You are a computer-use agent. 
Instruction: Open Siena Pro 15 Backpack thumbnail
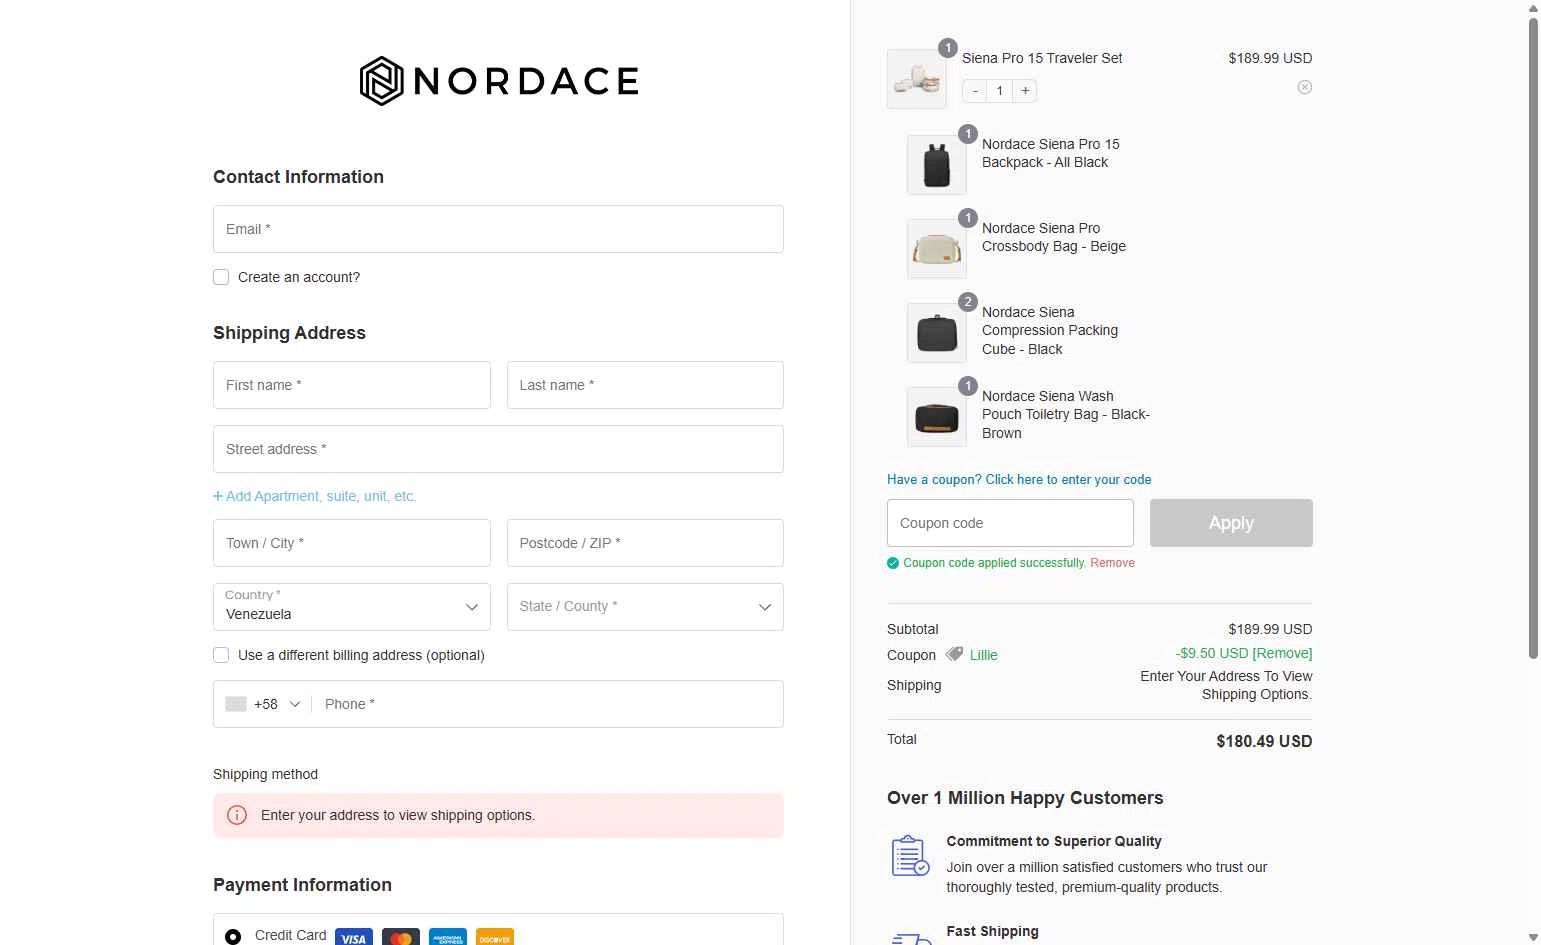click(937, 165)
